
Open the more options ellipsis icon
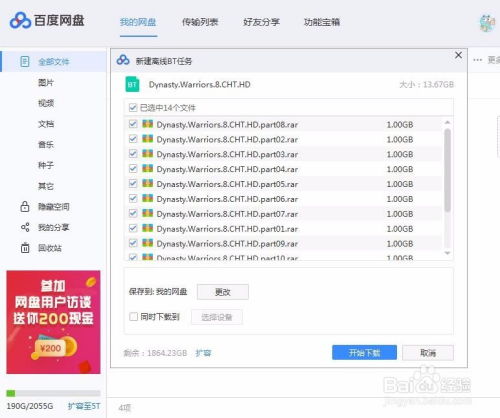pos(478,60)
